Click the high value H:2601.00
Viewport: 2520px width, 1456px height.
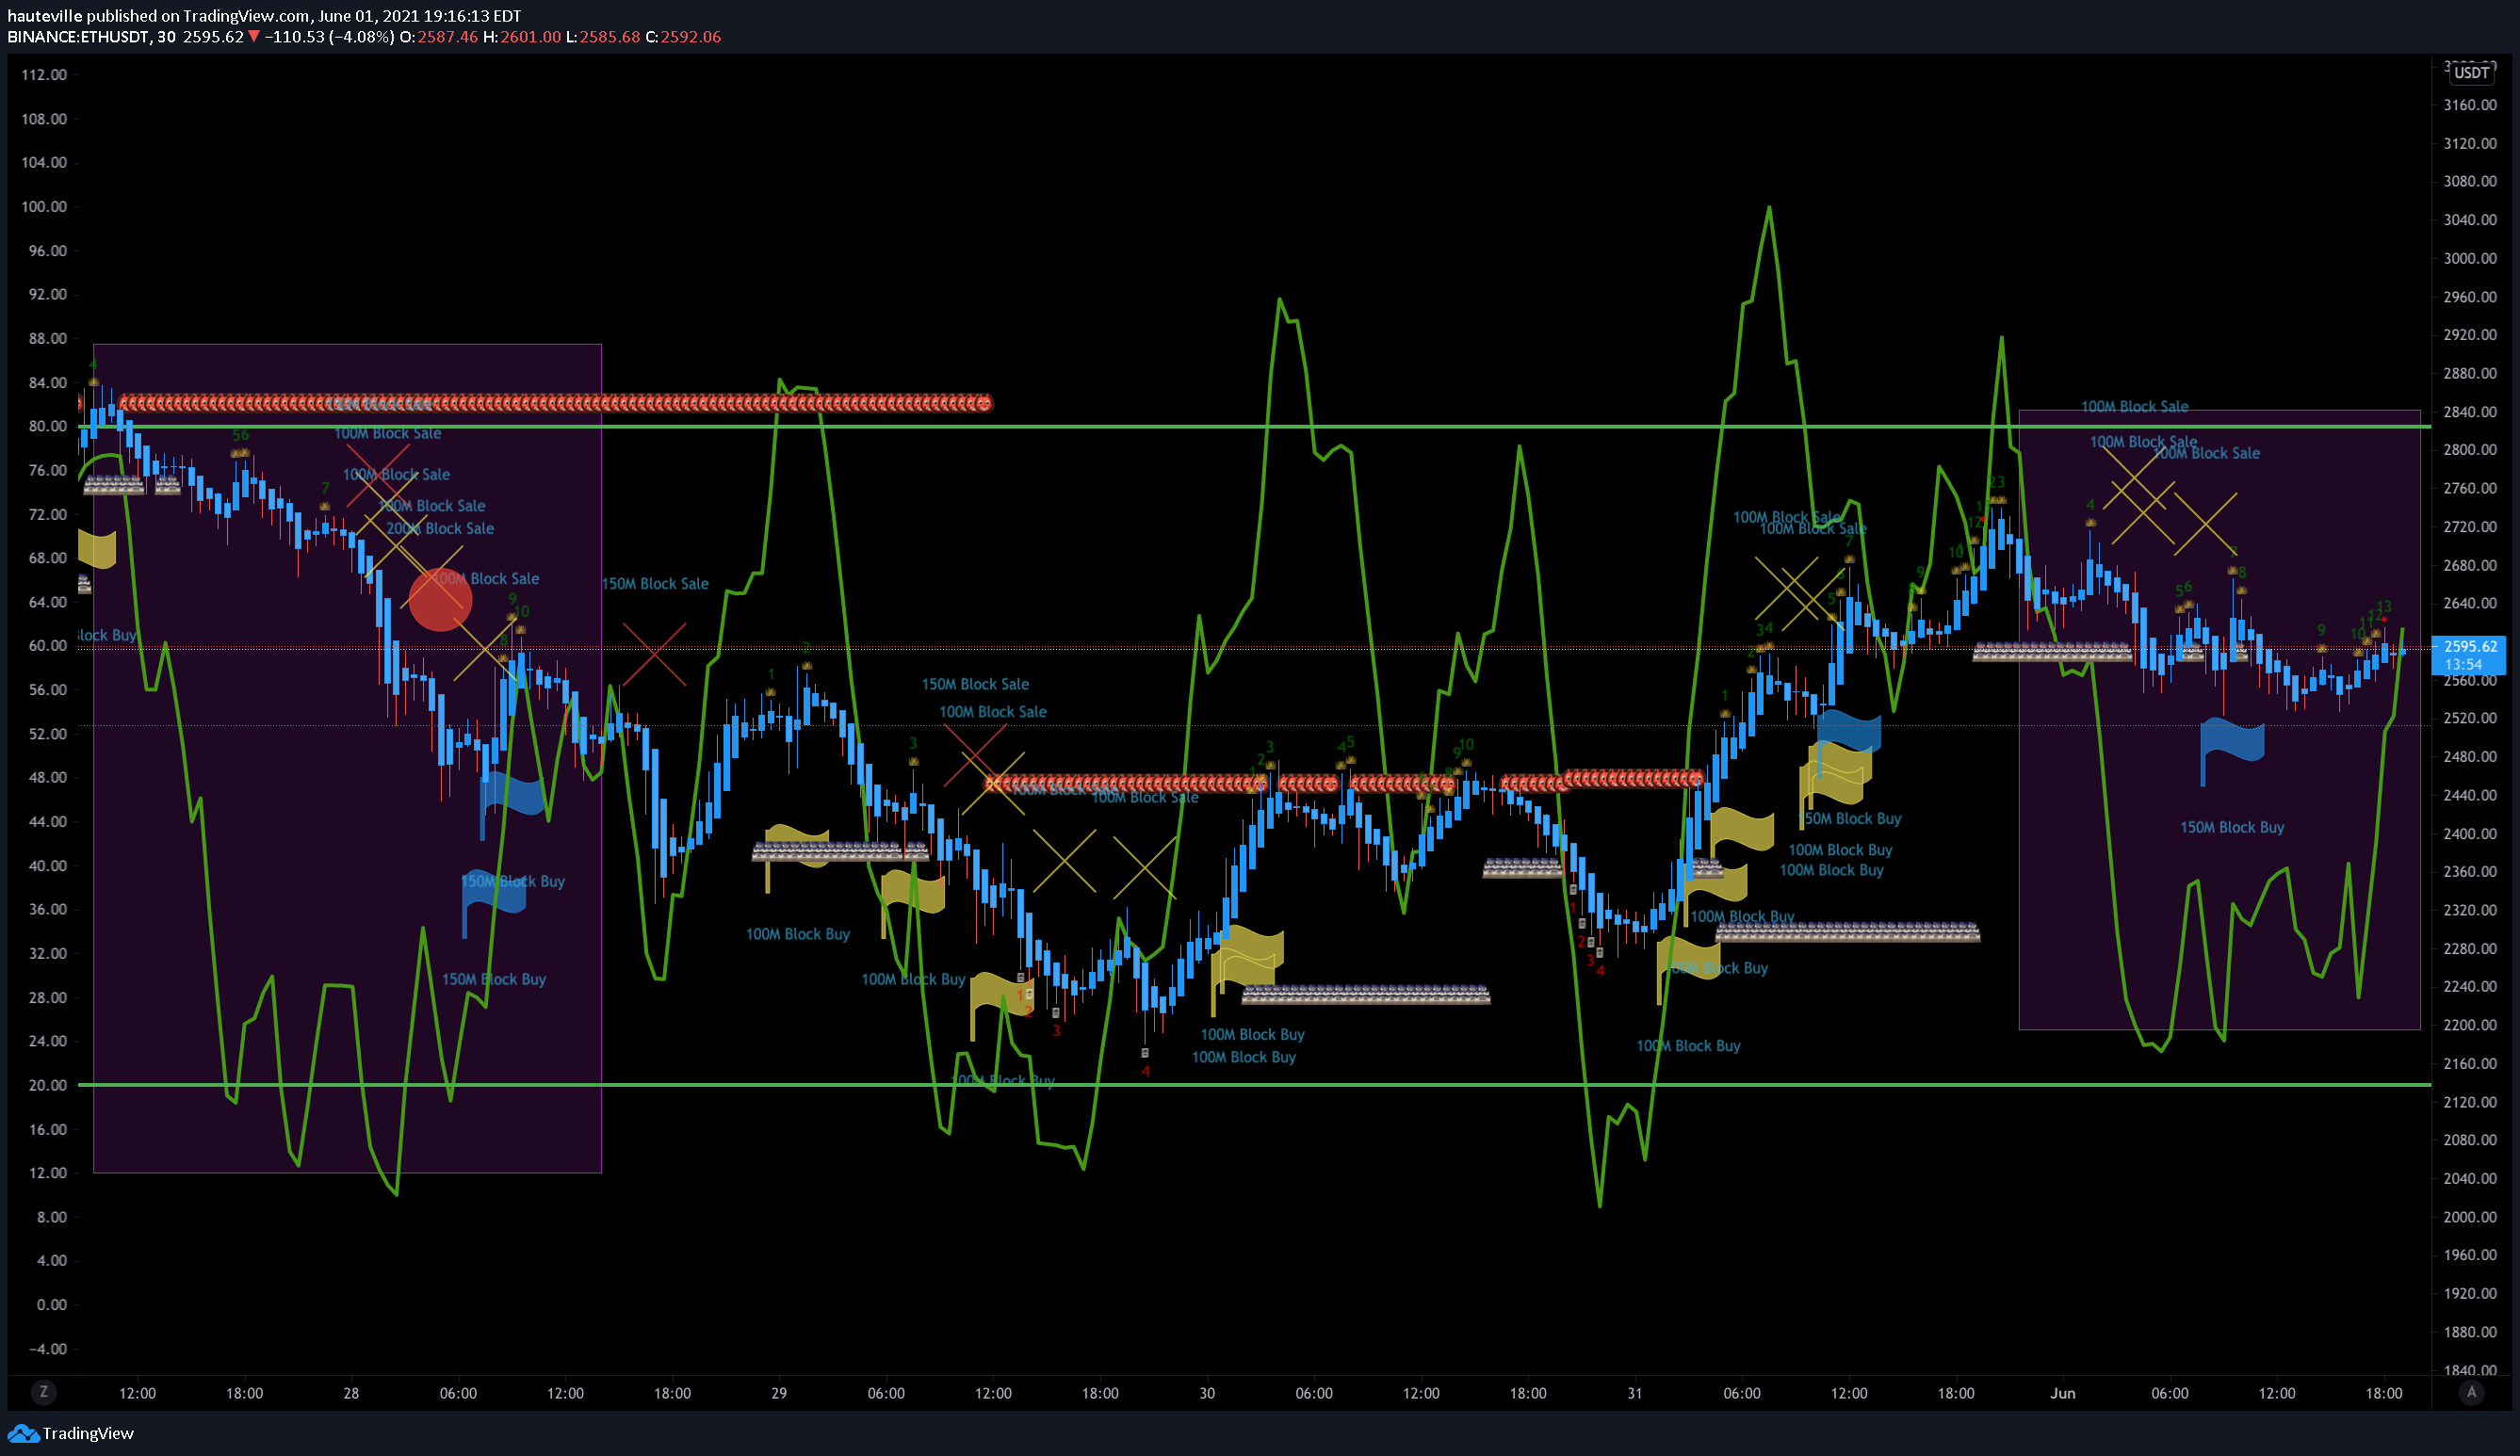tap(522, 37)
